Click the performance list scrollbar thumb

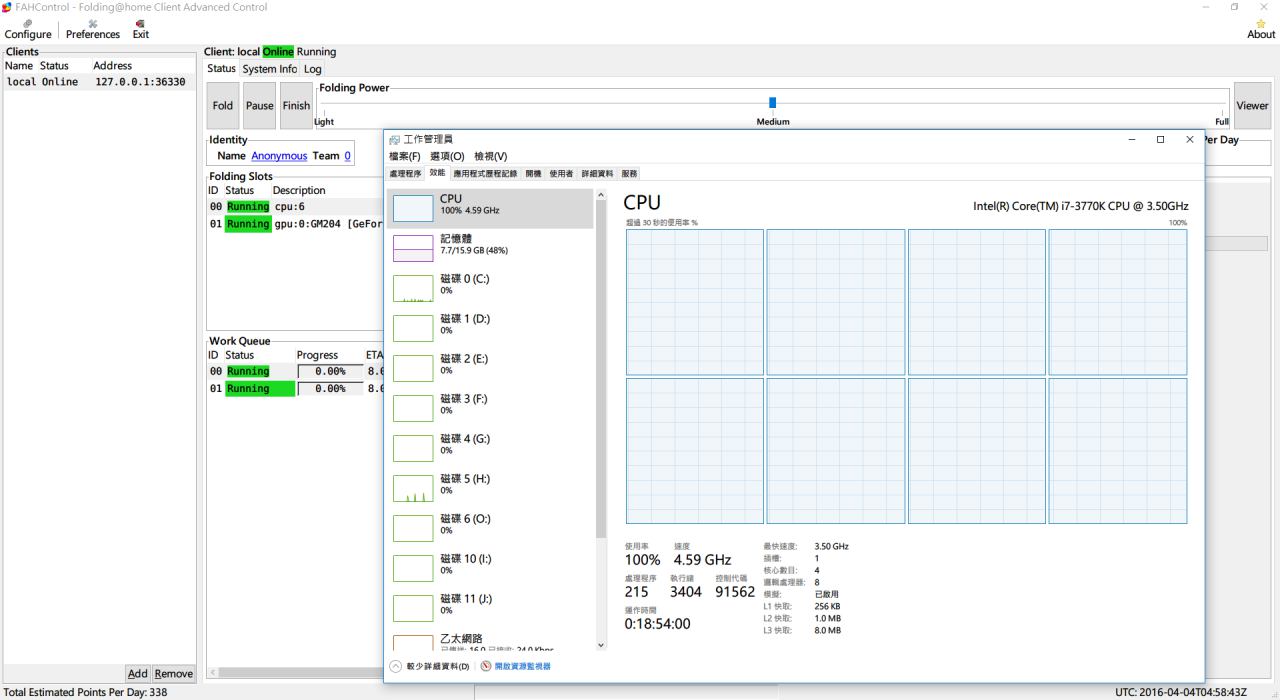pos(601,368)
